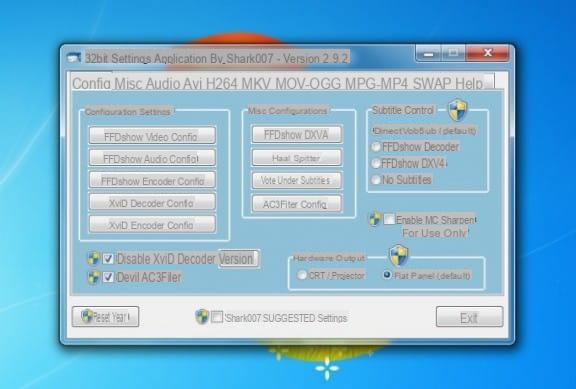Click shield icon beside Enable MC Sharpen
This screenshot has width=576, height=389.
pos(375,219)
